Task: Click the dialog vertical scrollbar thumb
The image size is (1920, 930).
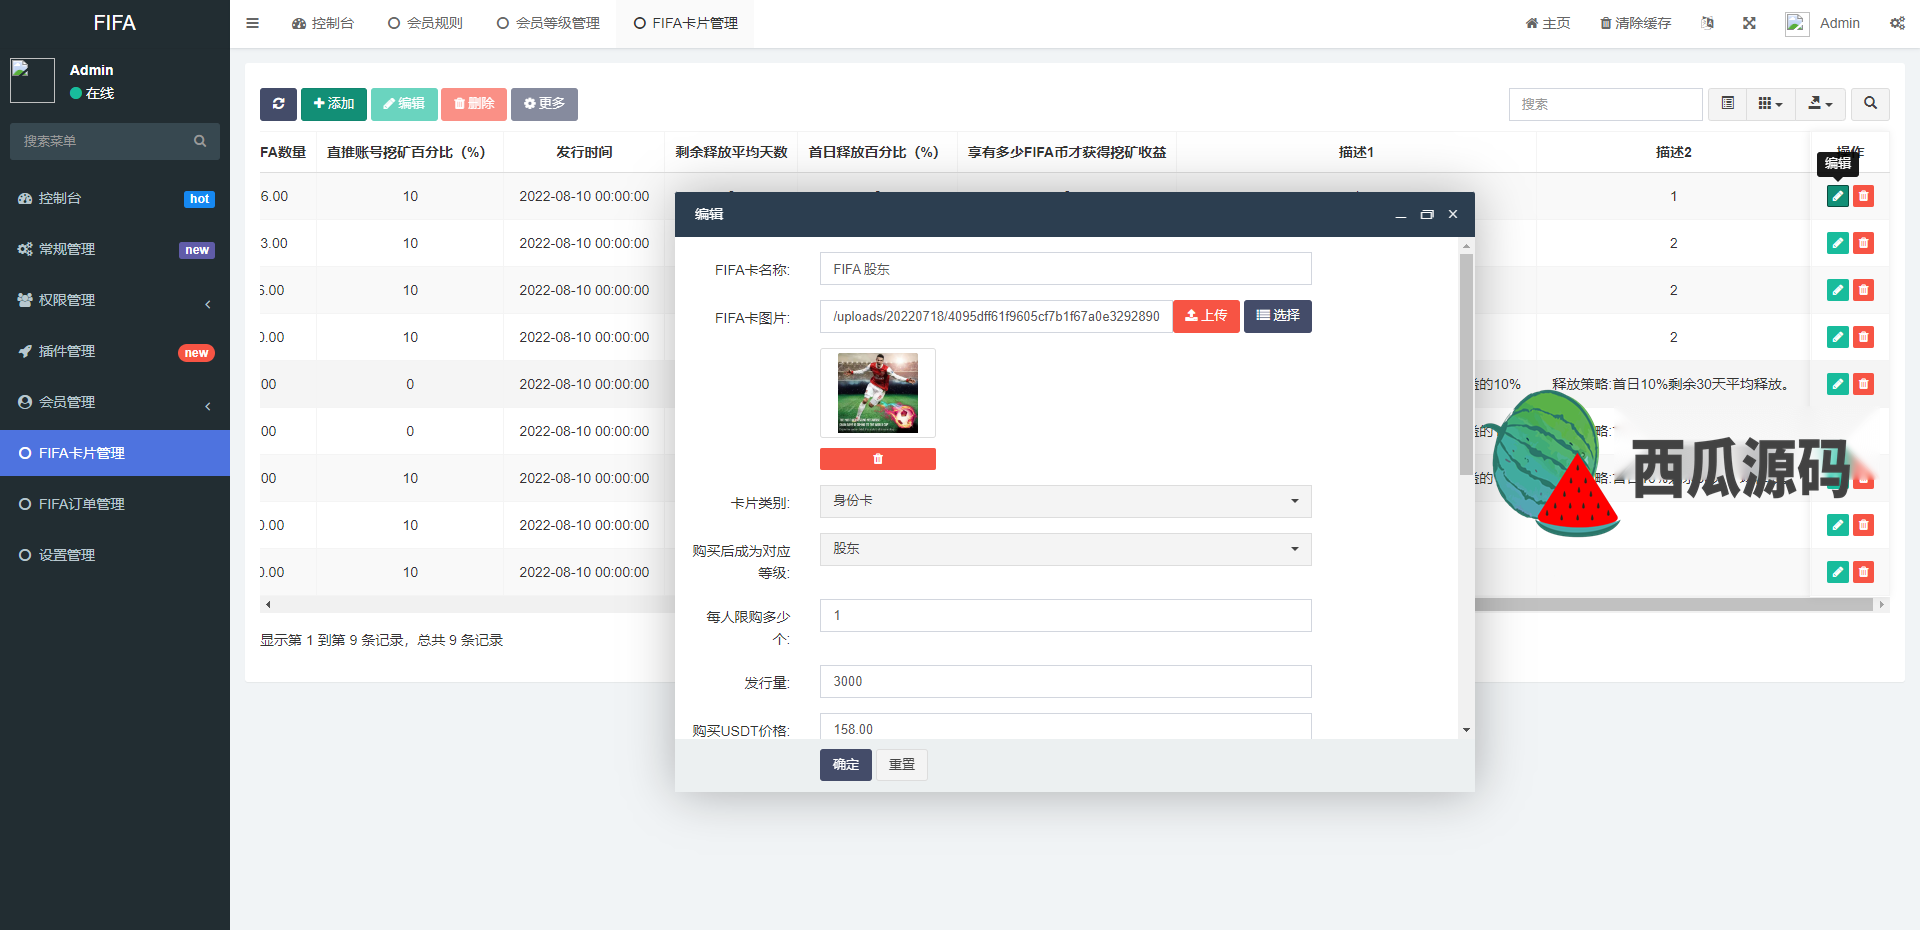Action: coord(1466,363)
